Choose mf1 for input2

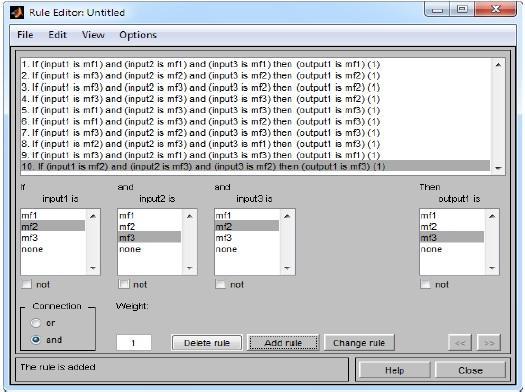pos(150,215)
